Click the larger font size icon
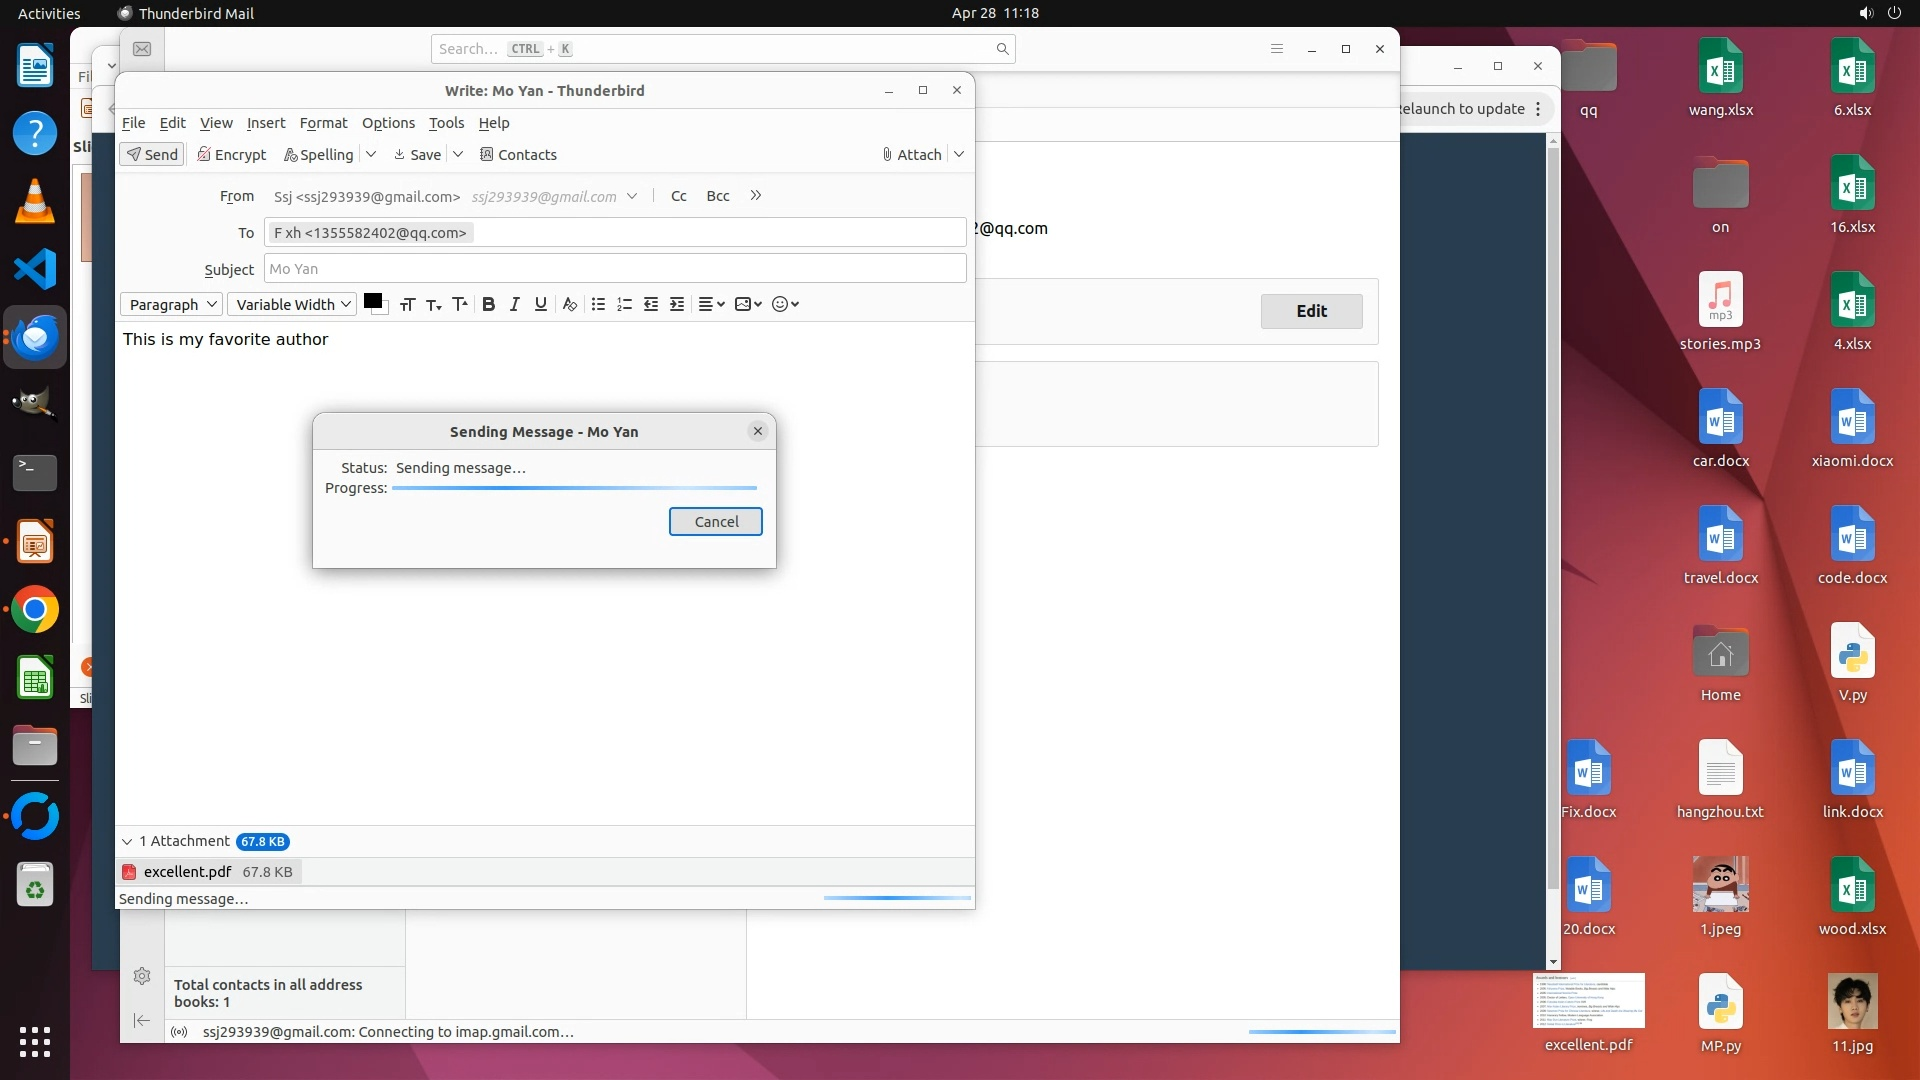1920x1080 pixels. point(459,304)
